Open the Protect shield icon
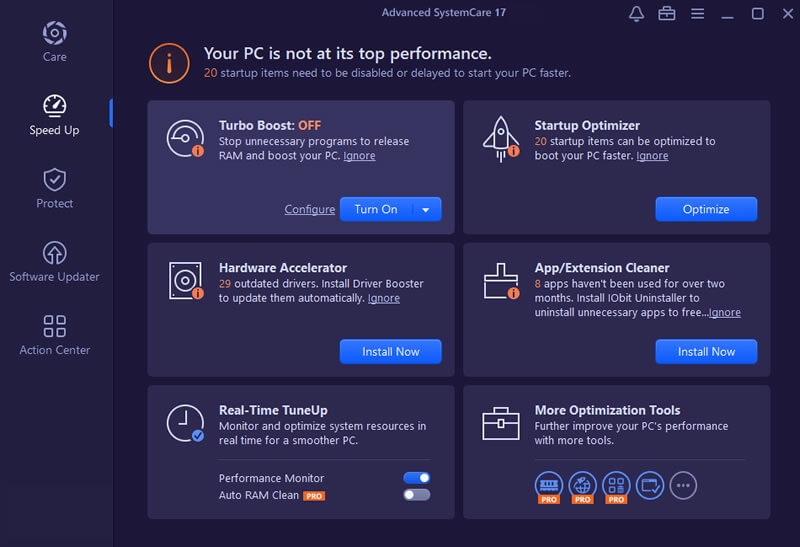 point(55,180)
